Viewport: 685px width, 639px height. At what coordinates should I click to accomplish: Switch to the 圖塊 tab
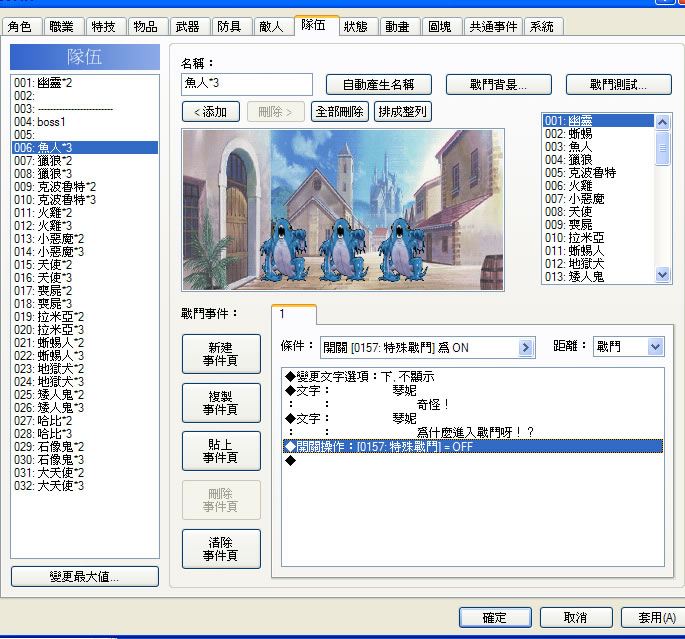442,27
